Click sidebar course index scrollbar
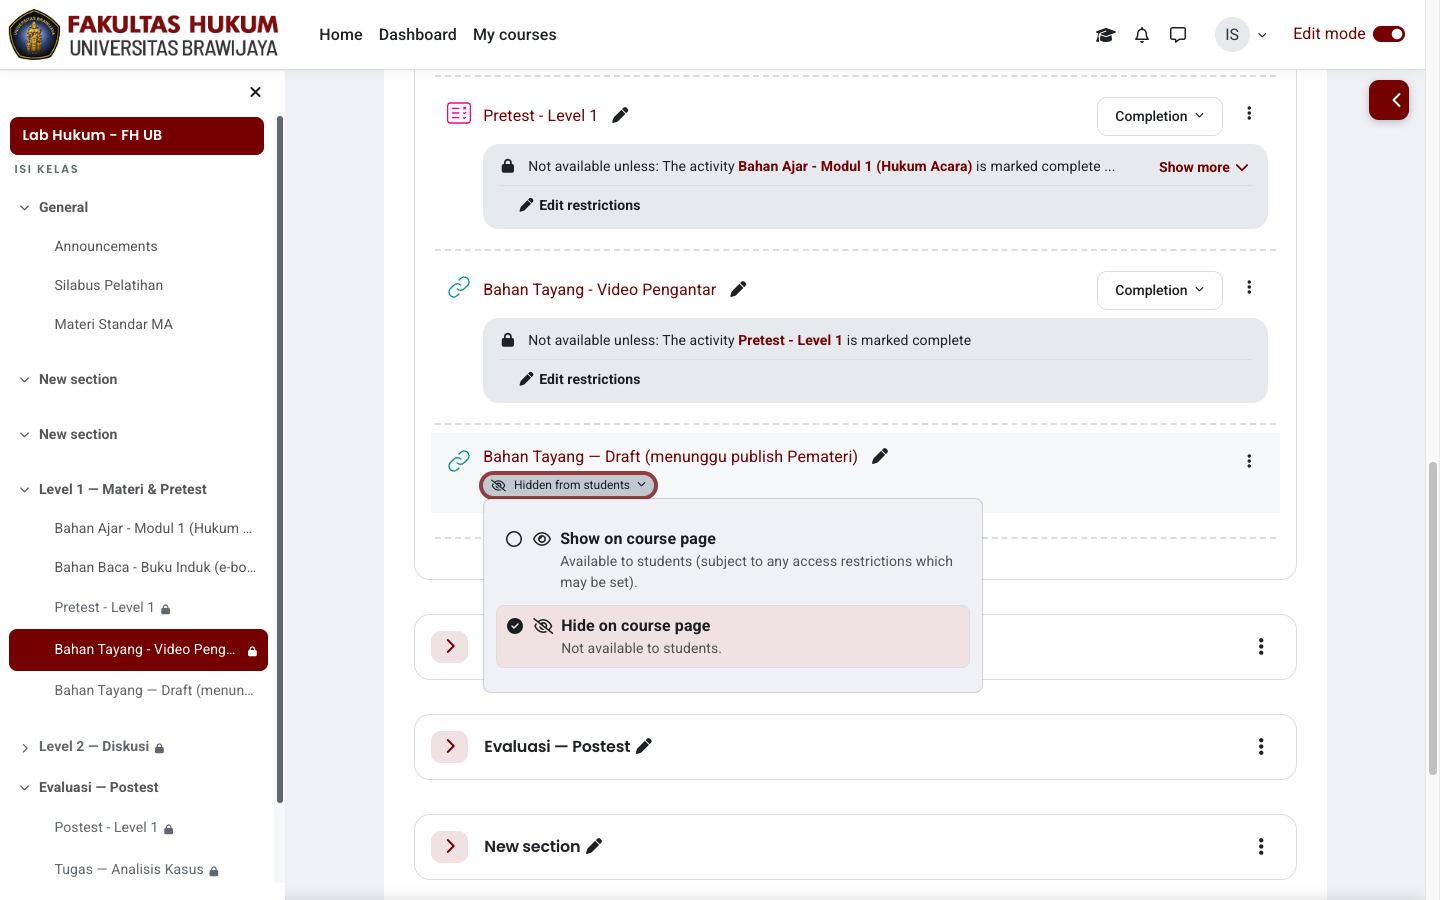Screen dimensions: 1440x900 pyautogui.click(x=280, y=460)
